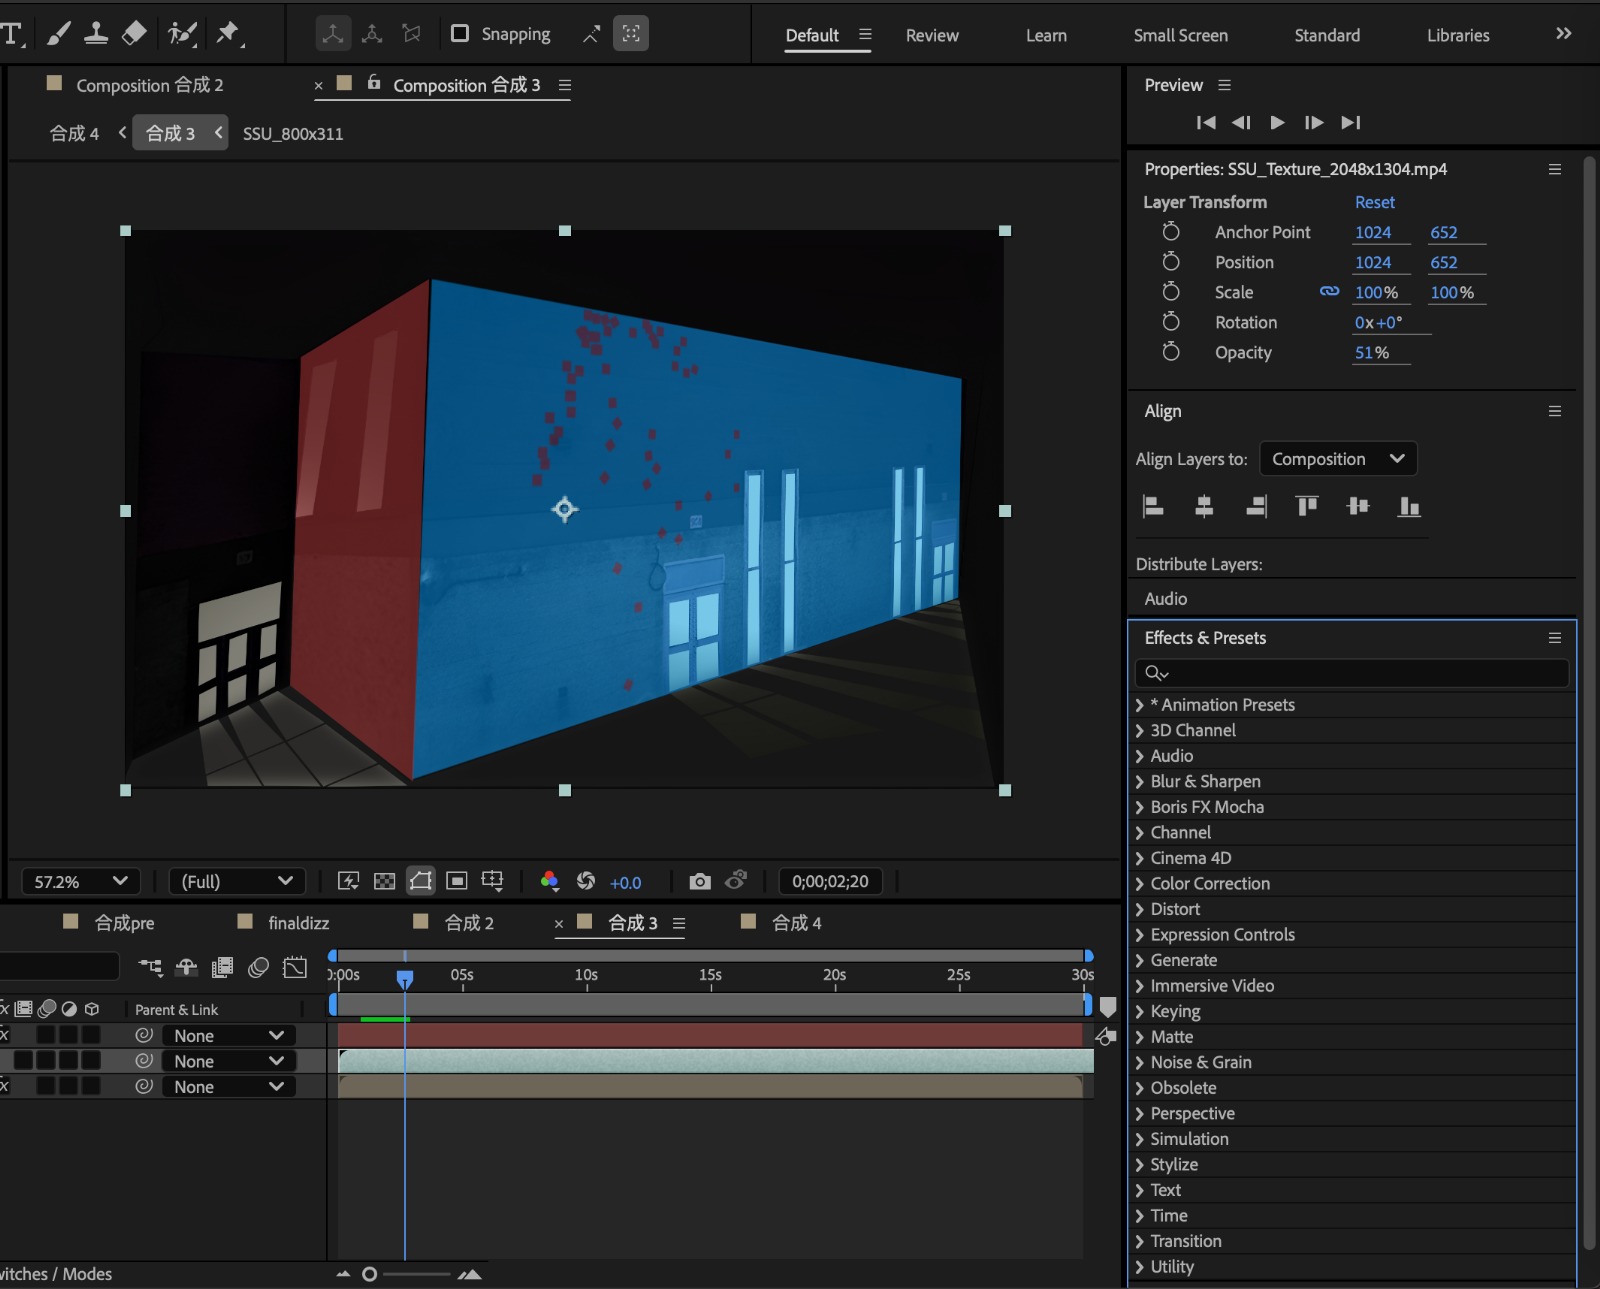Click align layers top icon

(x=1306, y=506)
